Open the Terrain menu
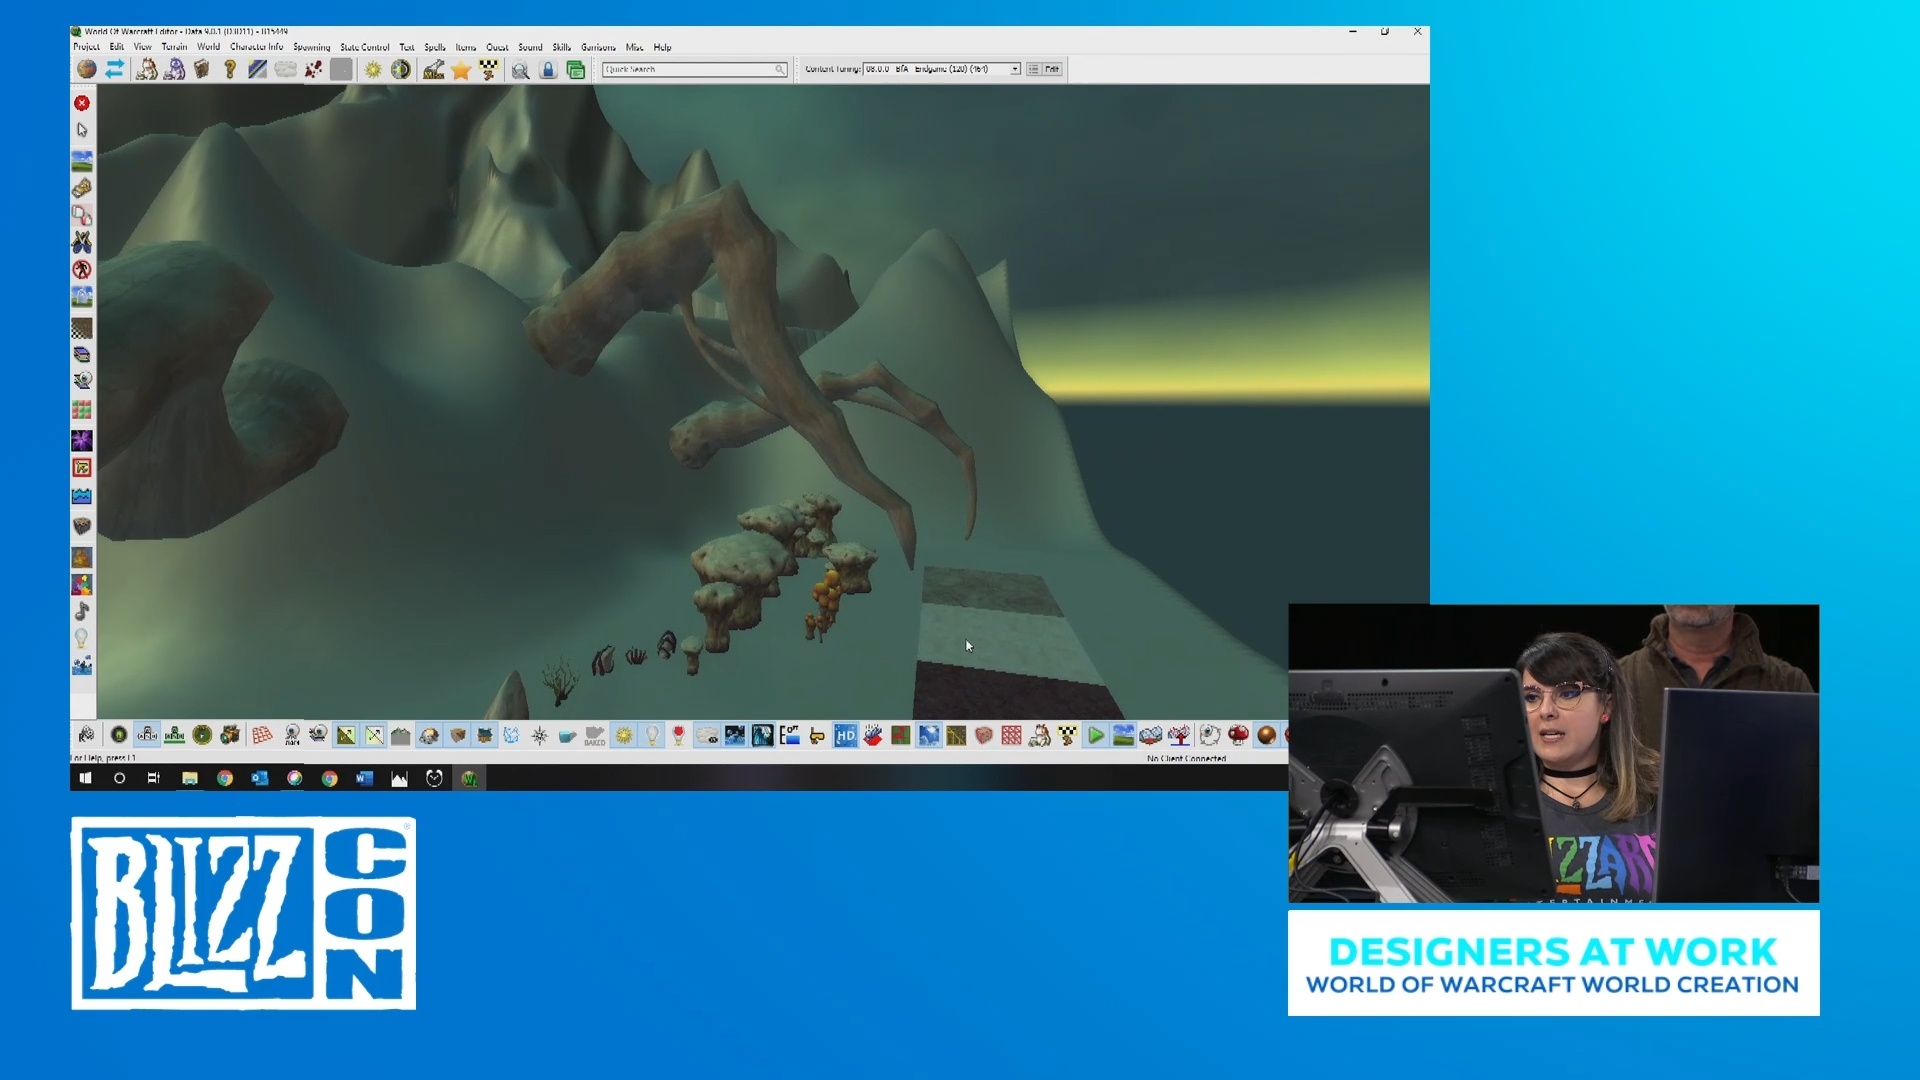 coord(174,47)
